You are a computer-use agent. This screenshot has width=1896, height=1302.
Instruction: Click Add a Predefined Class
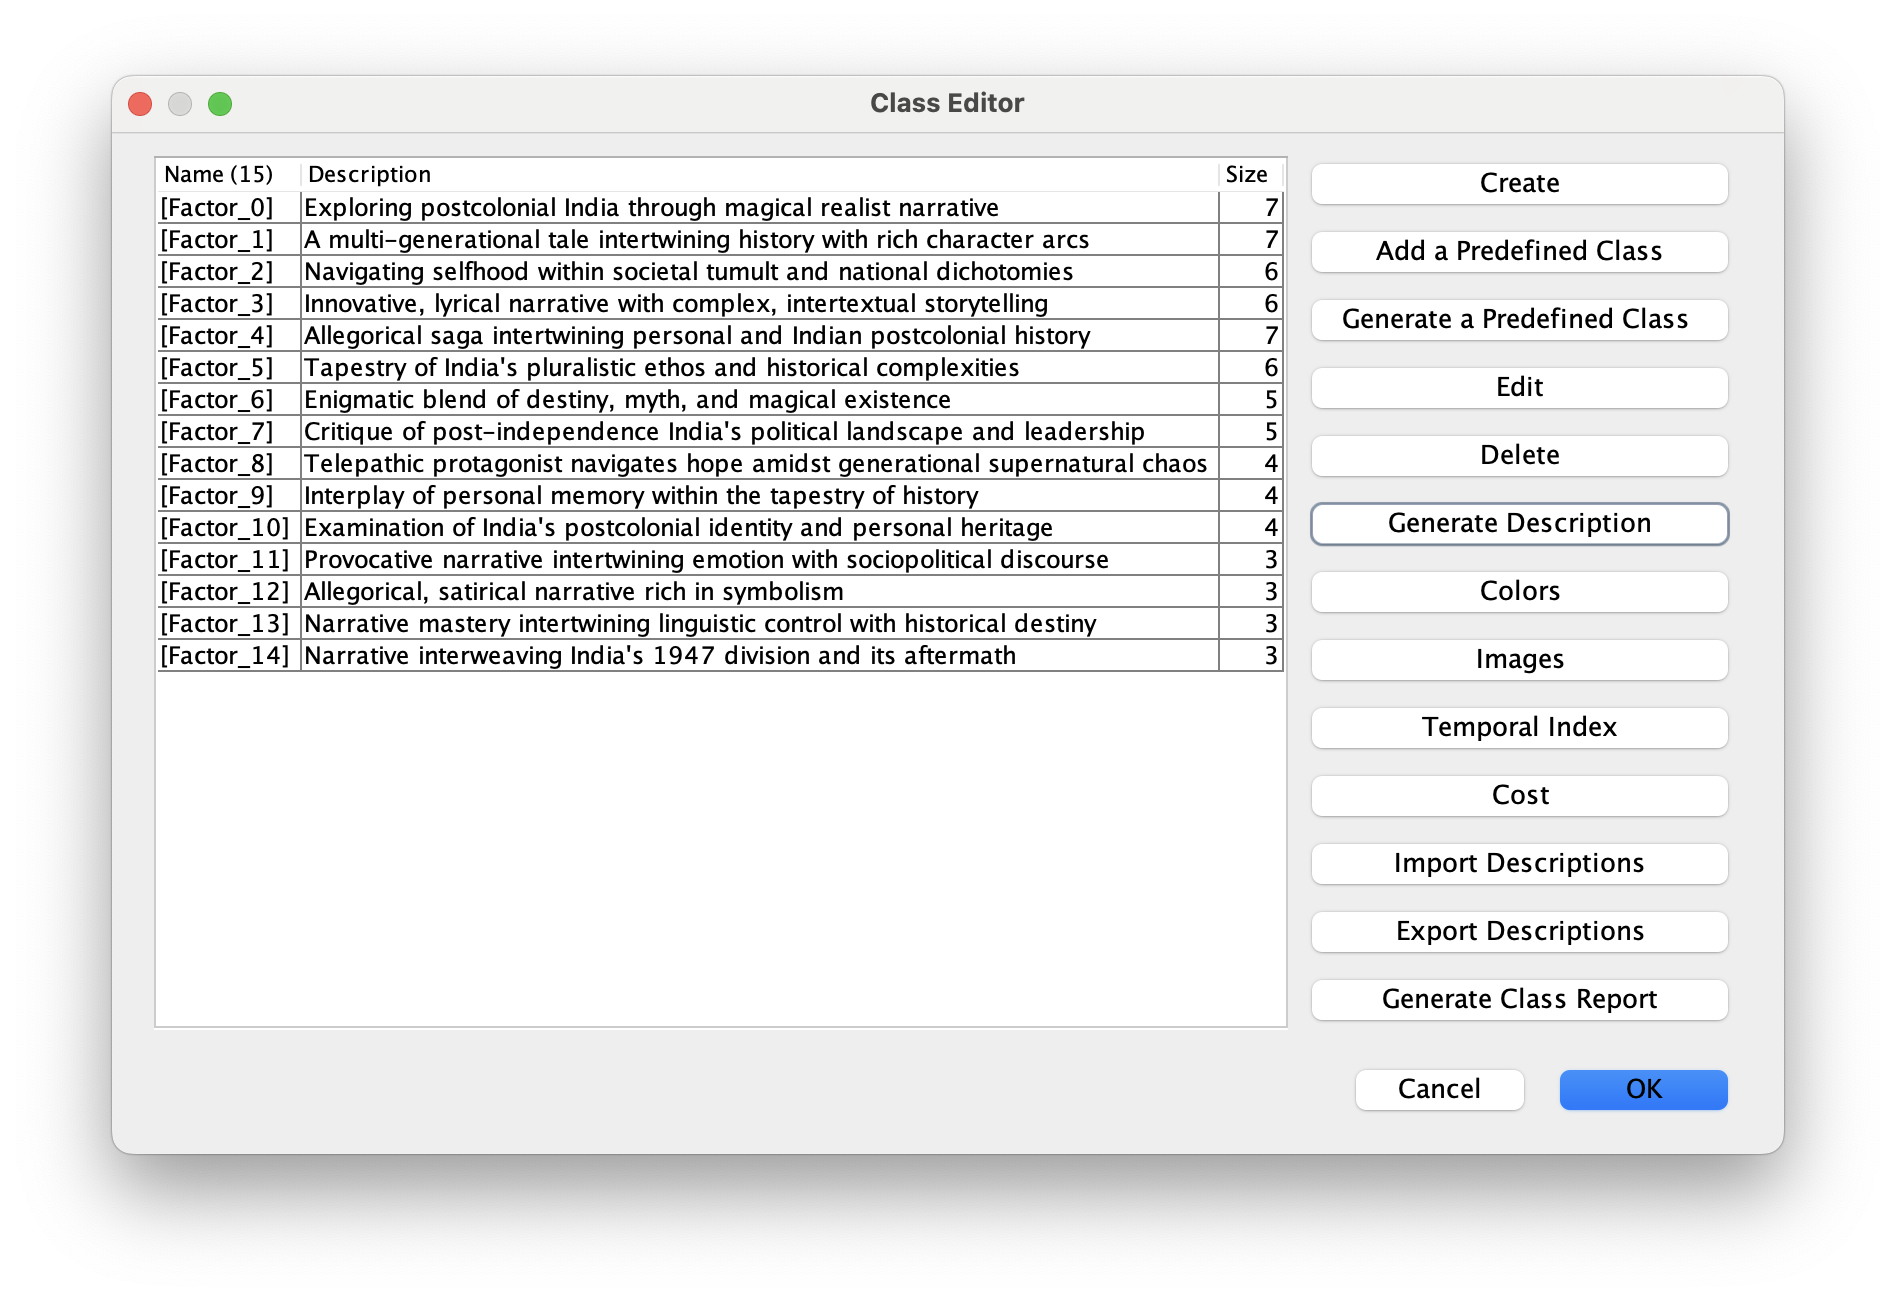tap(1518, 252)
